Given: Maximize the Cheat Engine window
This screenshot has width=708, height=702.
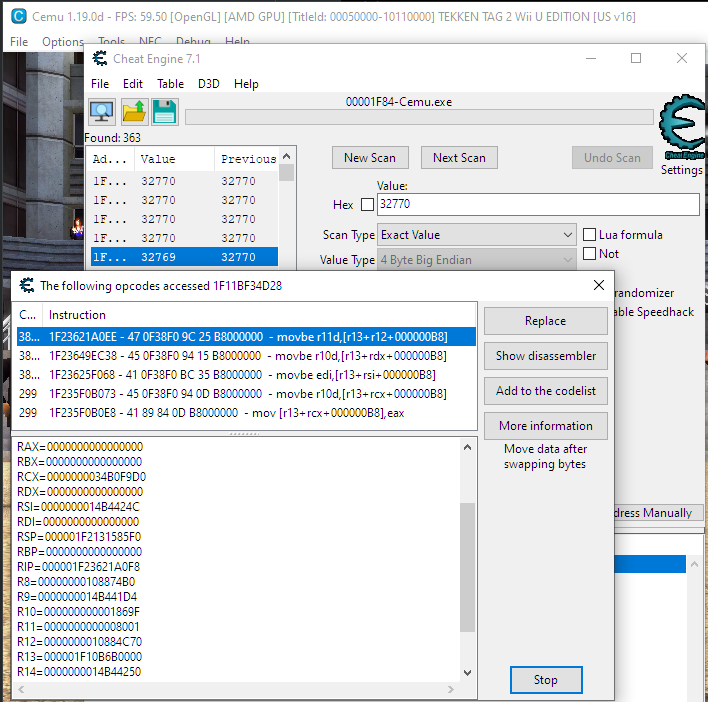Looking at the screenshot, I should (636, 58).
